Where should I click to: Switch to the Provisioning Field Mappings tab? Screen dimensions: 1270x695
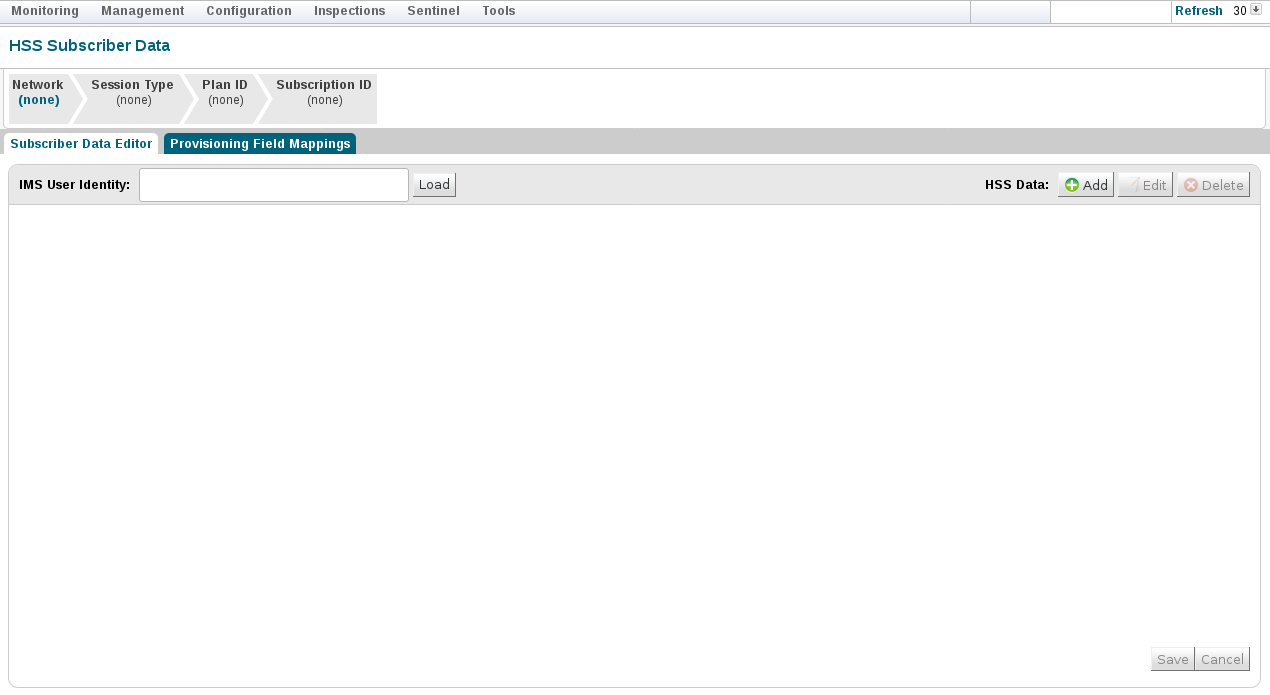(261, 143)
